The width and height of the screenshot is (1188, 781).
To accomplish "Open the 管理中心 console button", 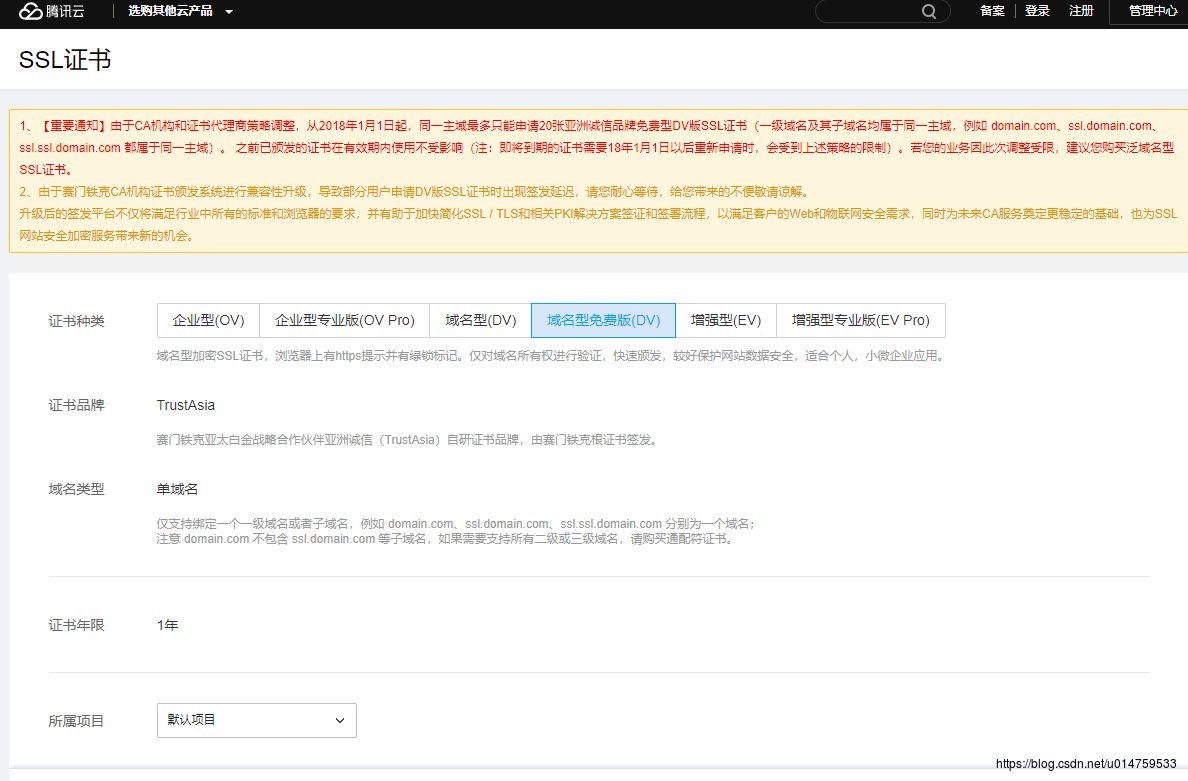I will coord(1152,11).
